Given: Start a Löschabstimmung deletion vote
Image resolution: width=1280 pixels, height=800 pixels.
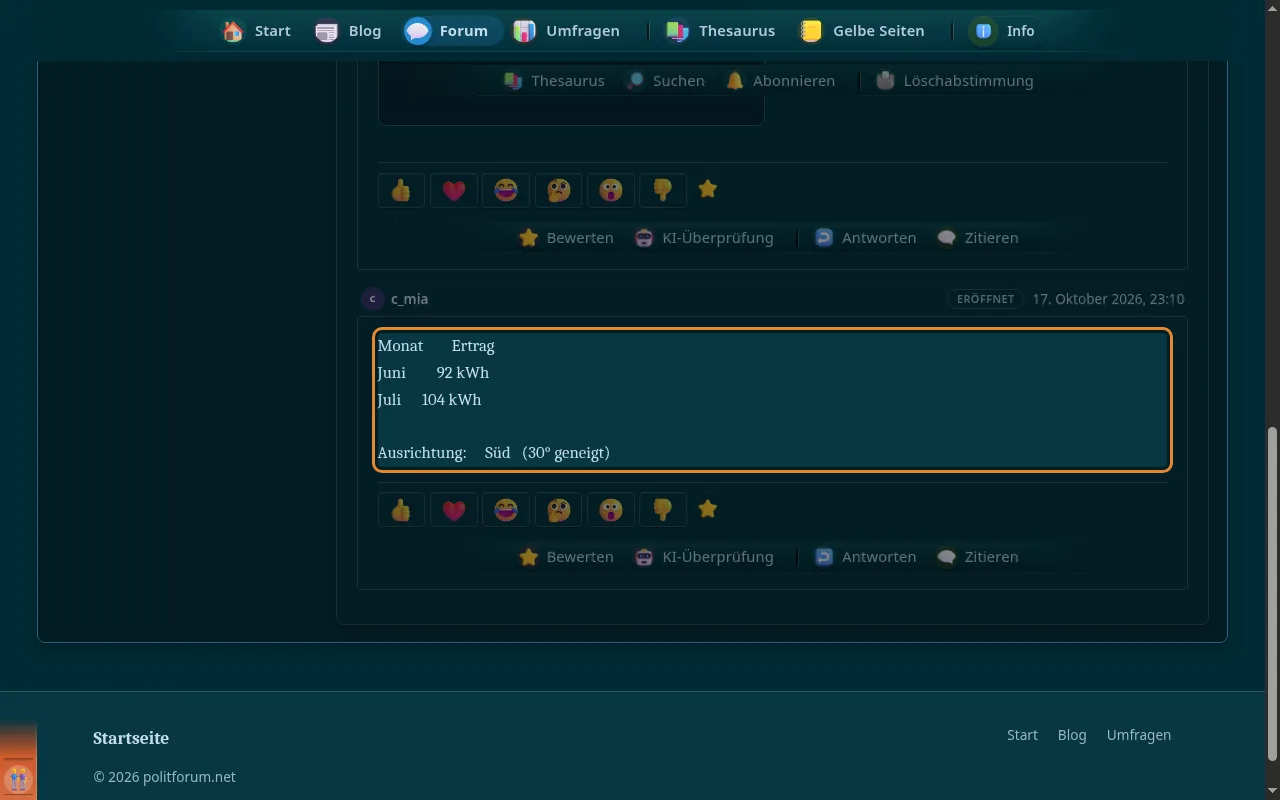Looking at the screenshot, I should (x=954, y=81).
